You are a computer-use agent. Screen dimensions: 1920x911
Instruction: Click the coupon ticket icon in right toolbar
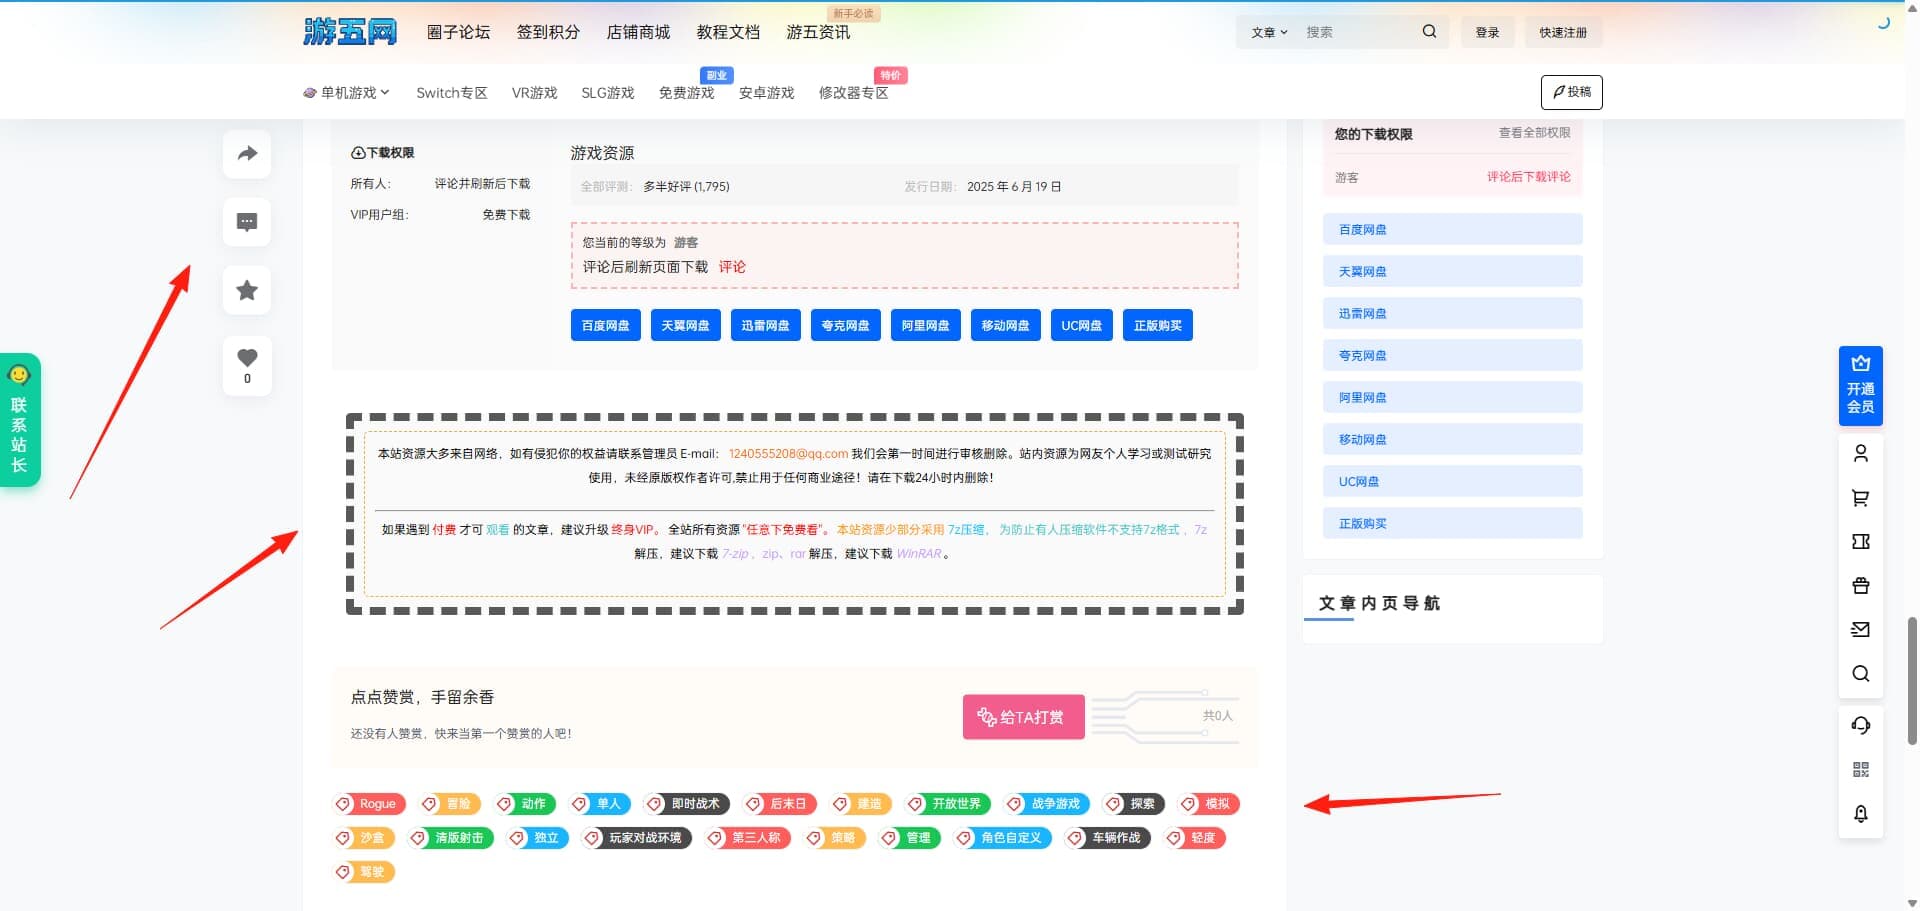point(1860,541)
